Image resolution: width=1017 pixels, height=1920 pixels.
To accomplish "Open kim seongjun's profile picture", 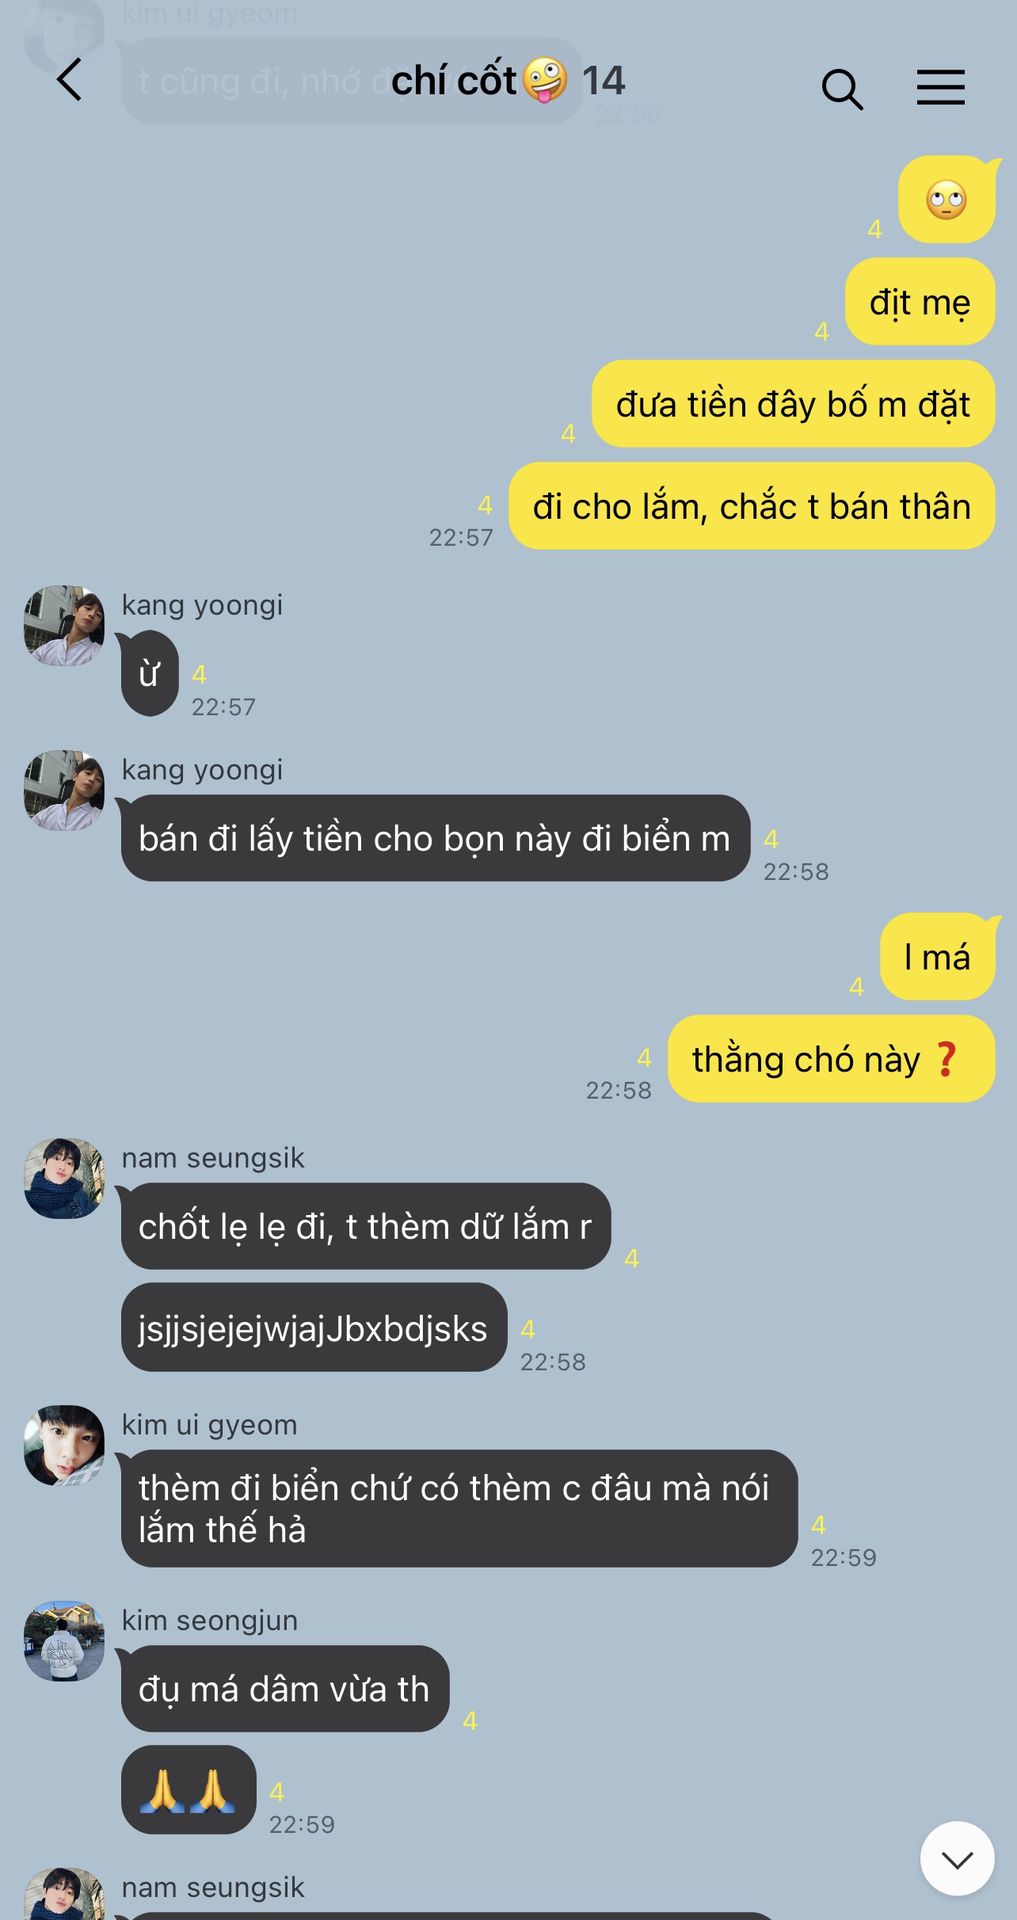I will pos(64,1641).
